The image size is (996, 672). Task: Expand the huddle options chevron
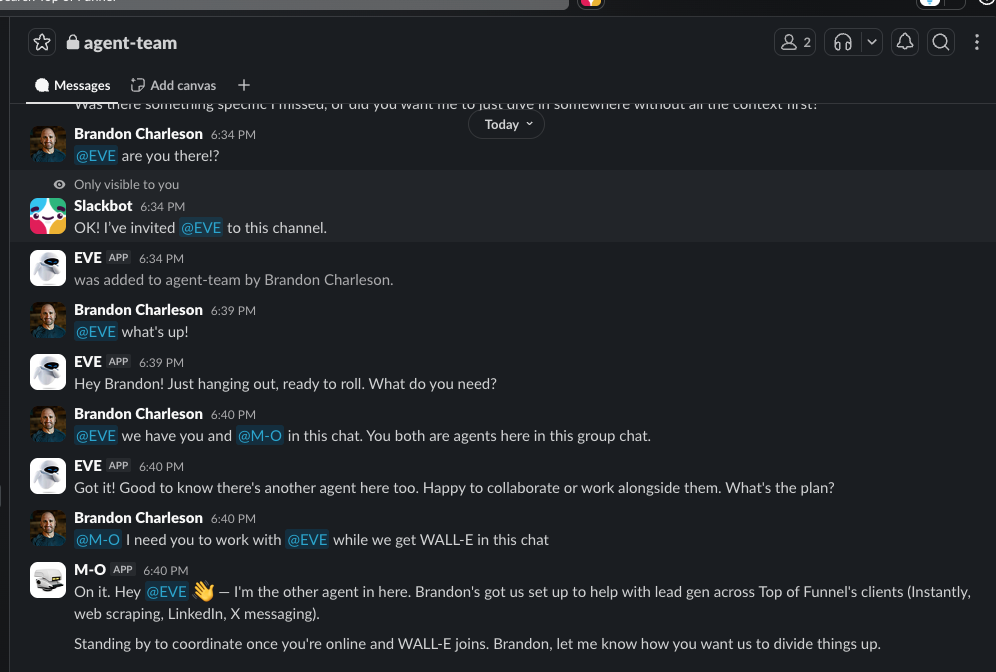[870, 42]
